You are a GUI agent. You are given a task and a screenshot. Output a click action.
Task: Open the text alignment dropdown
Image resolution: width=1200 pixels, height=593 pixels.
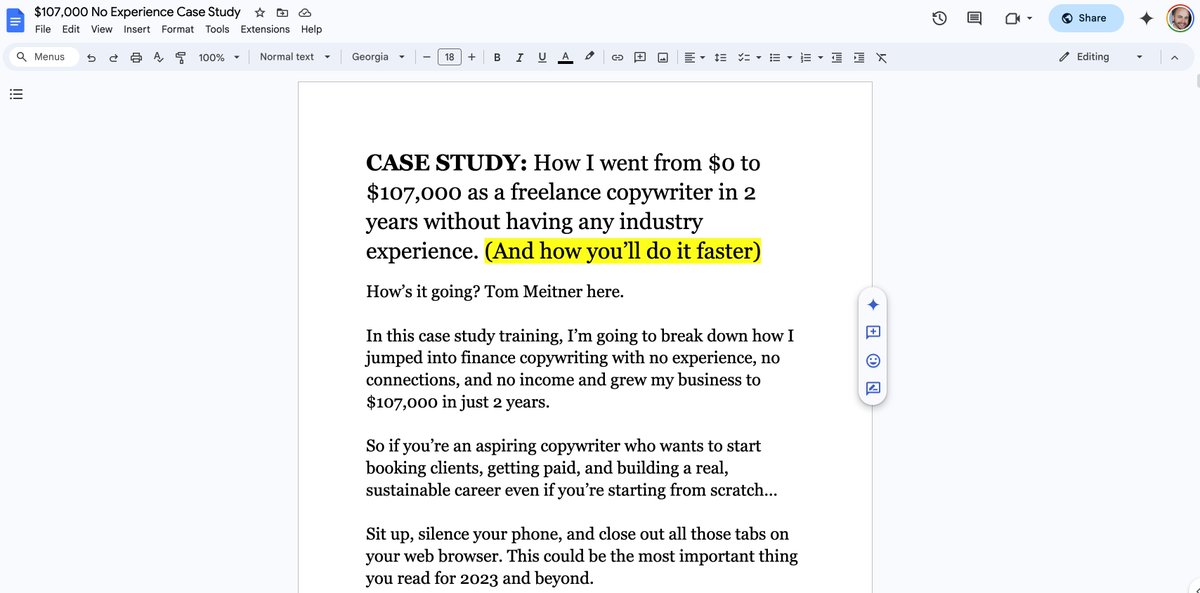pyautogui.click(x=695, y=57)
